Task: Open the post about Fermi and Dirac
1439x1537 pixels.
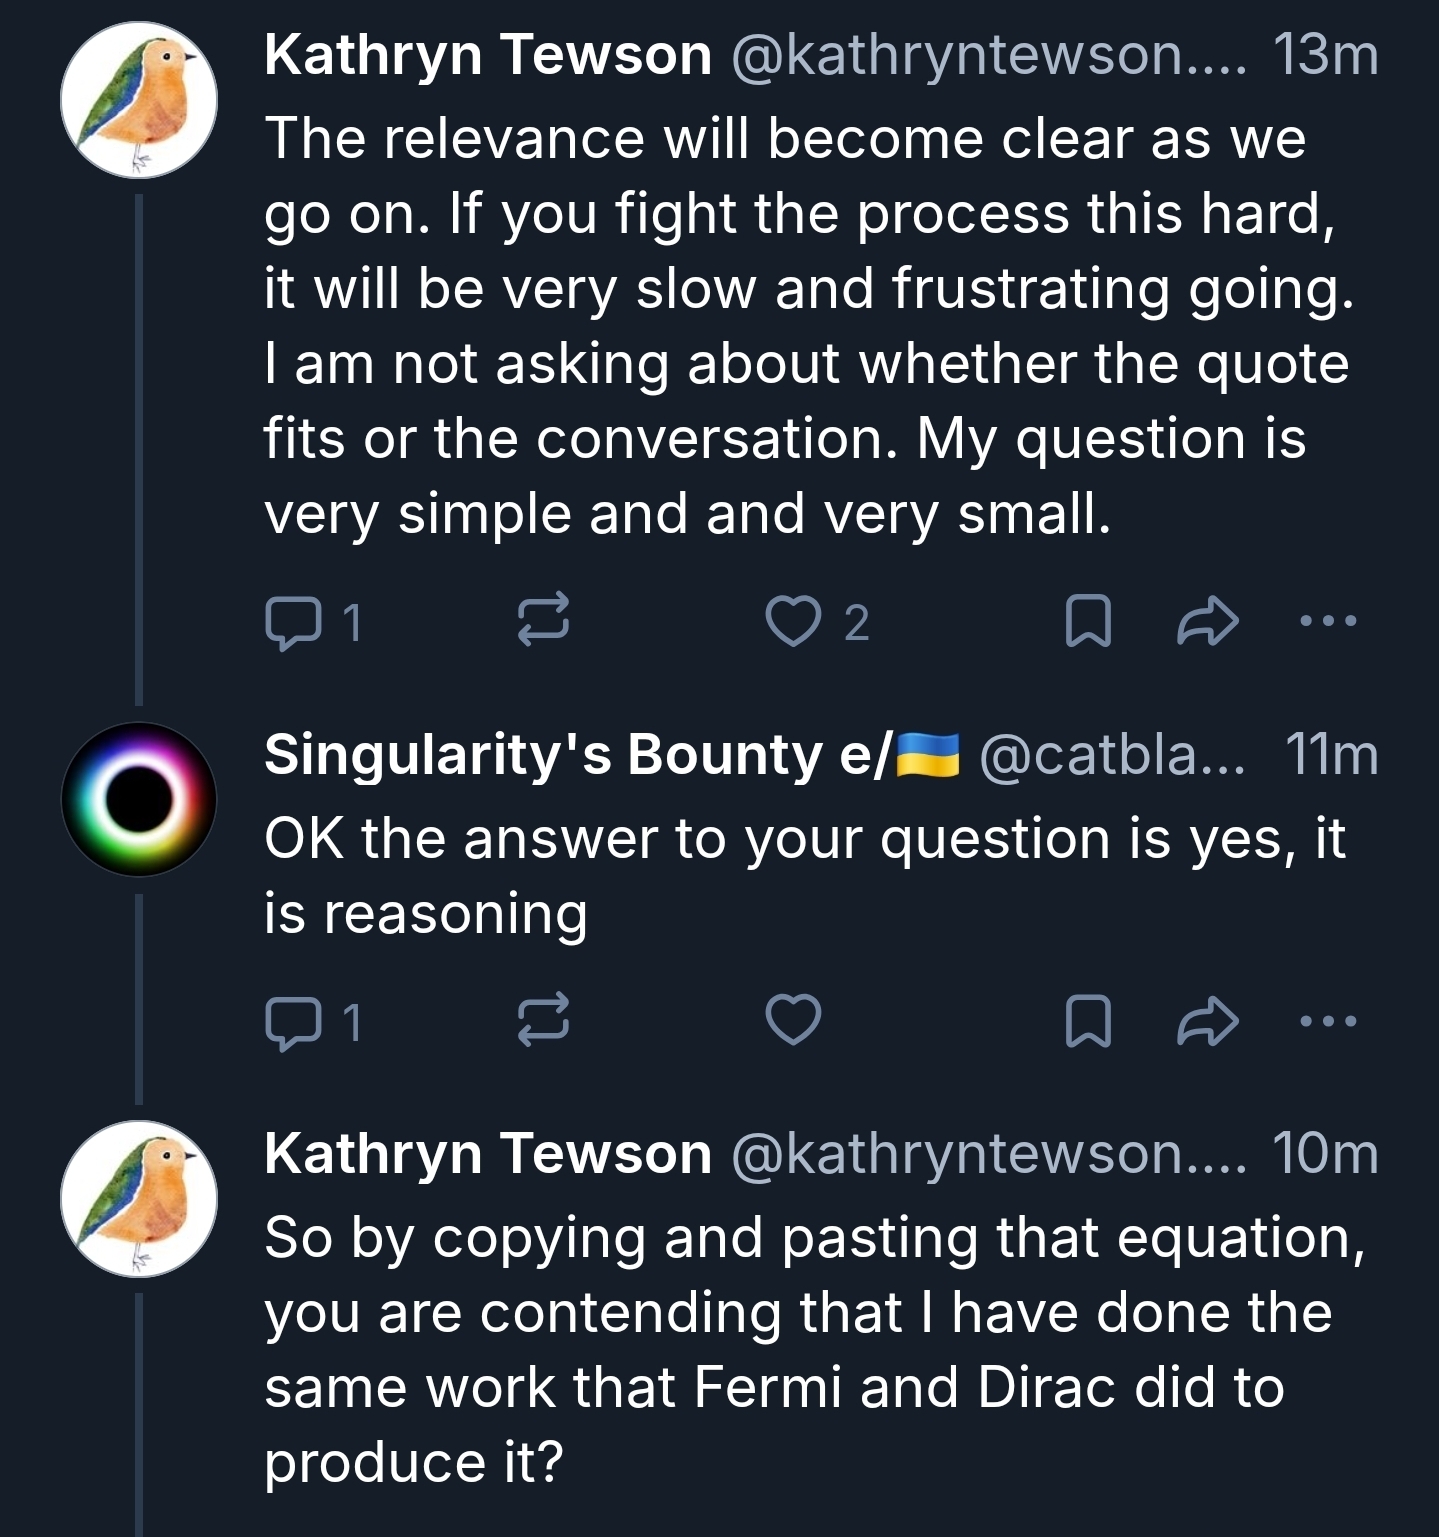Action: pos(800,1350)
